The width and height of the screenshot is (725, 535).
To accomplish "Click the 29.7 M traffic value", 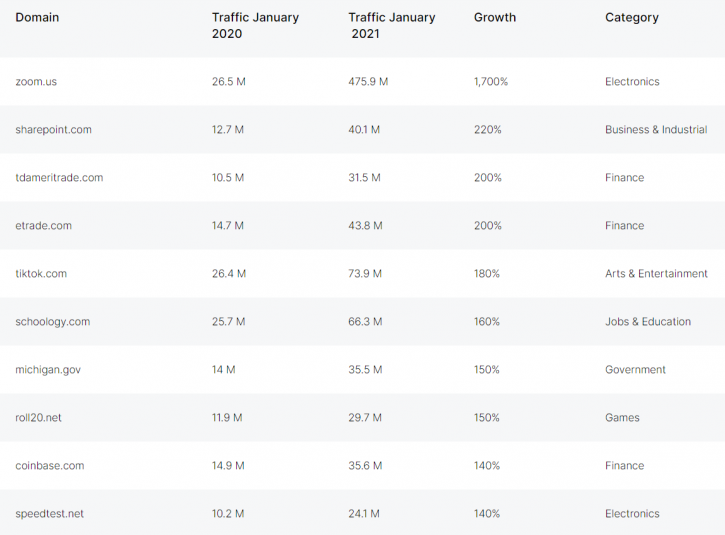I will point(365,418).
